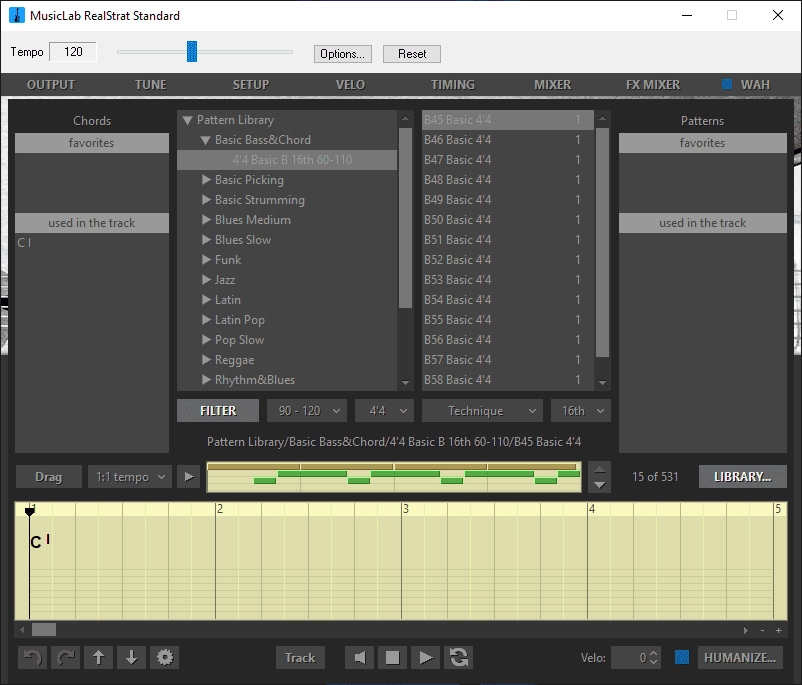Click the Track button
Screen dimensions: 802x685
pos(300,657)
